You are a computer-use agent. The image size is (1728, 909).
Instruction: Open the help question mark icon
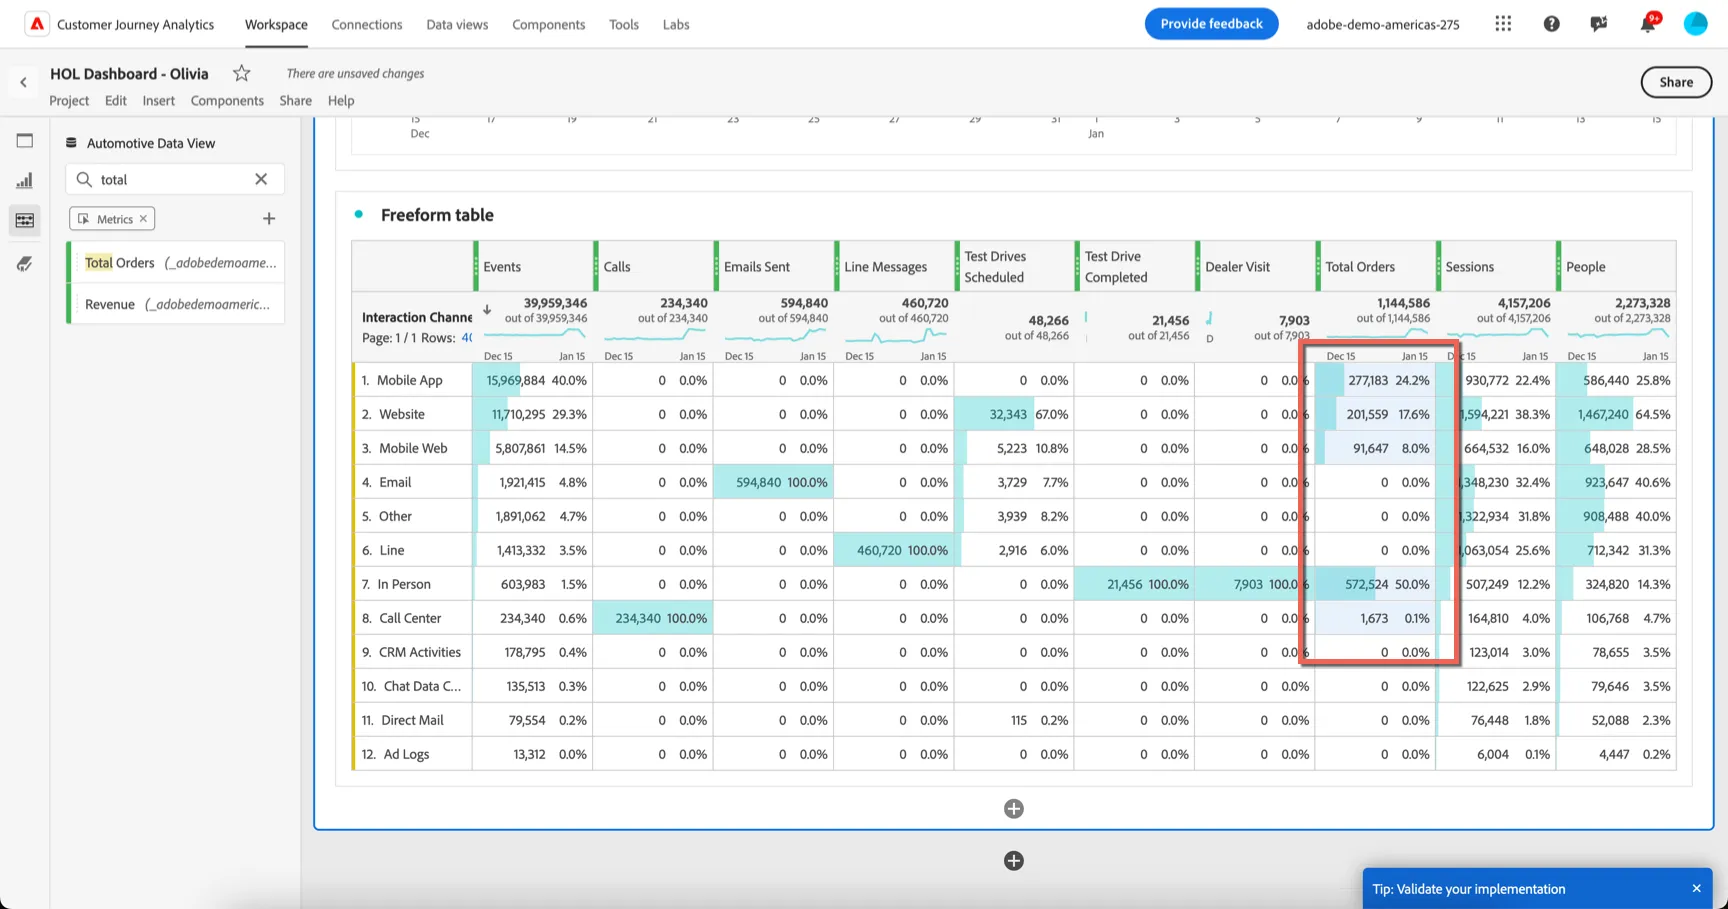[x=1551, y=24]
